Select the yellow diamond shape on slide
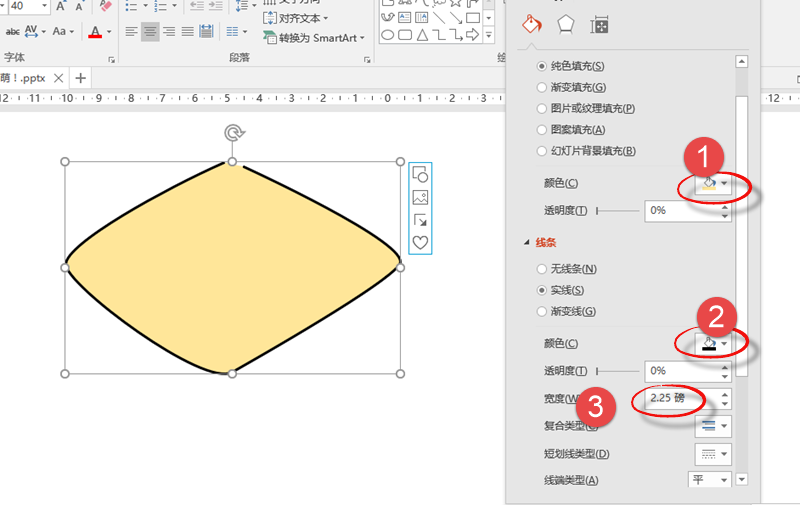The width and height of the screenshot is (800, 505). 232,268
